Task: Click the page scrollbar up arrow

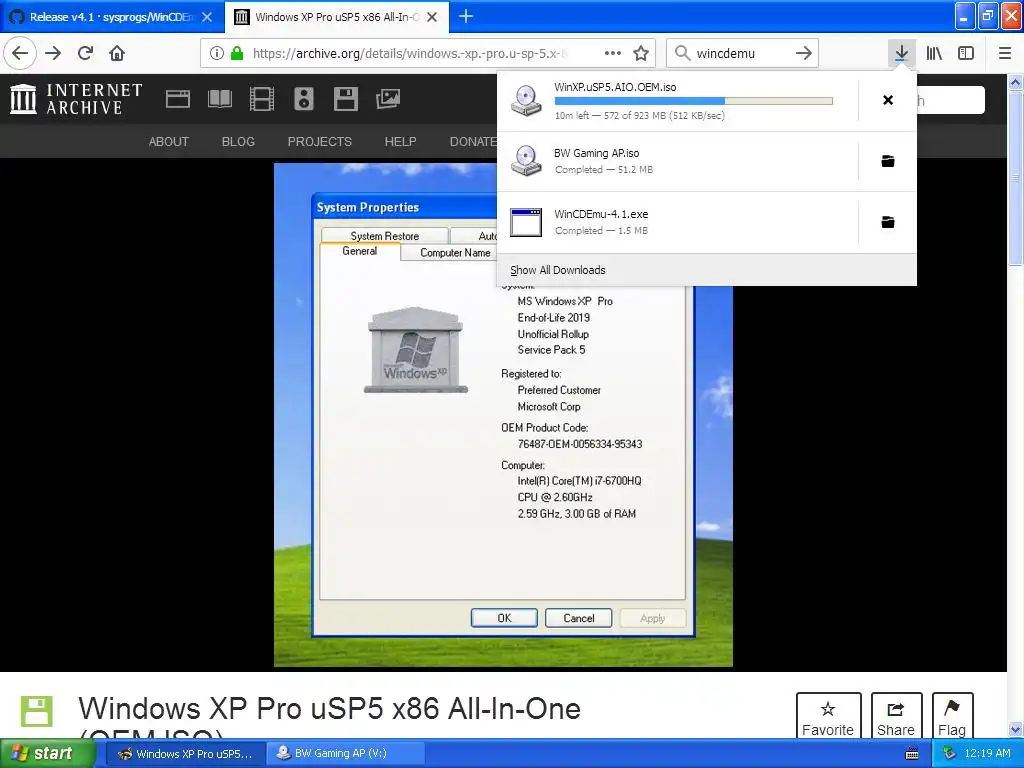Action: pos(1016,82)
